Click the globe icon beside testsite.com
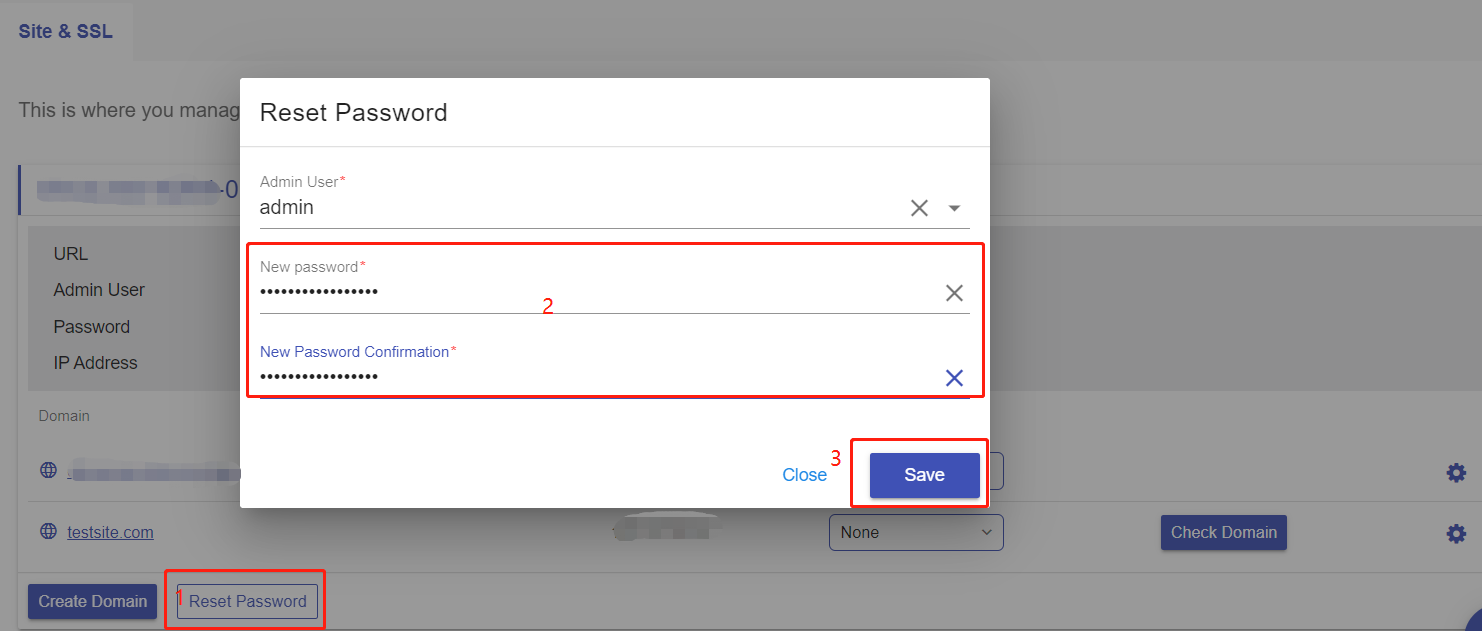This screenshot has height=631, width=1482. [x=48, y=531]
